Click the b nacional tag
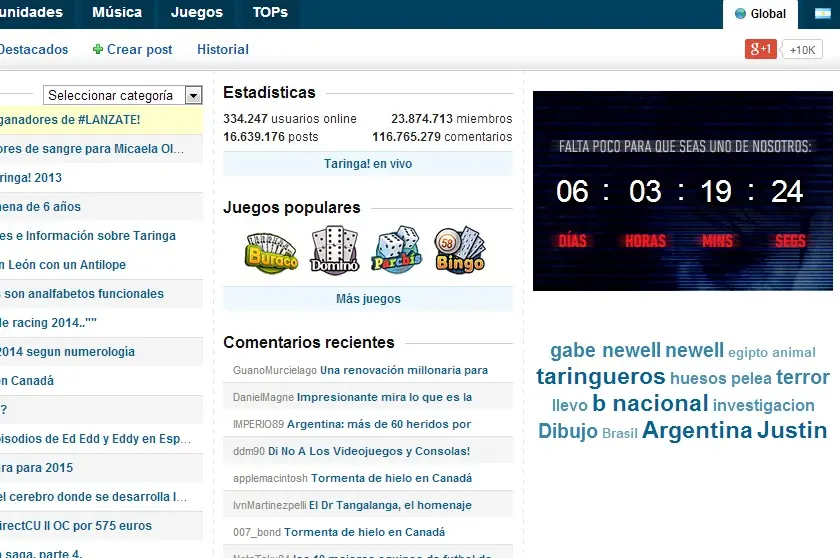Viewport: 840px width, 558px height. [650, 403]
